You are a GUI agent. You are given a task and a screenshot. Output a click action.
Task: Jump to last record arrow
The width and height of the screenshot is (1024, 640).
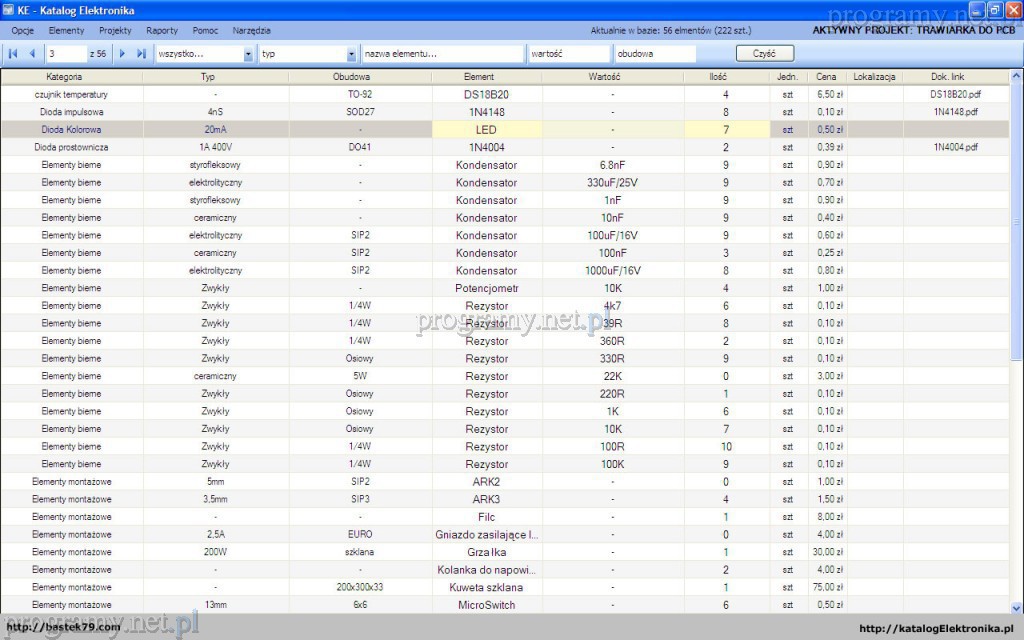(x=141, y=54)
